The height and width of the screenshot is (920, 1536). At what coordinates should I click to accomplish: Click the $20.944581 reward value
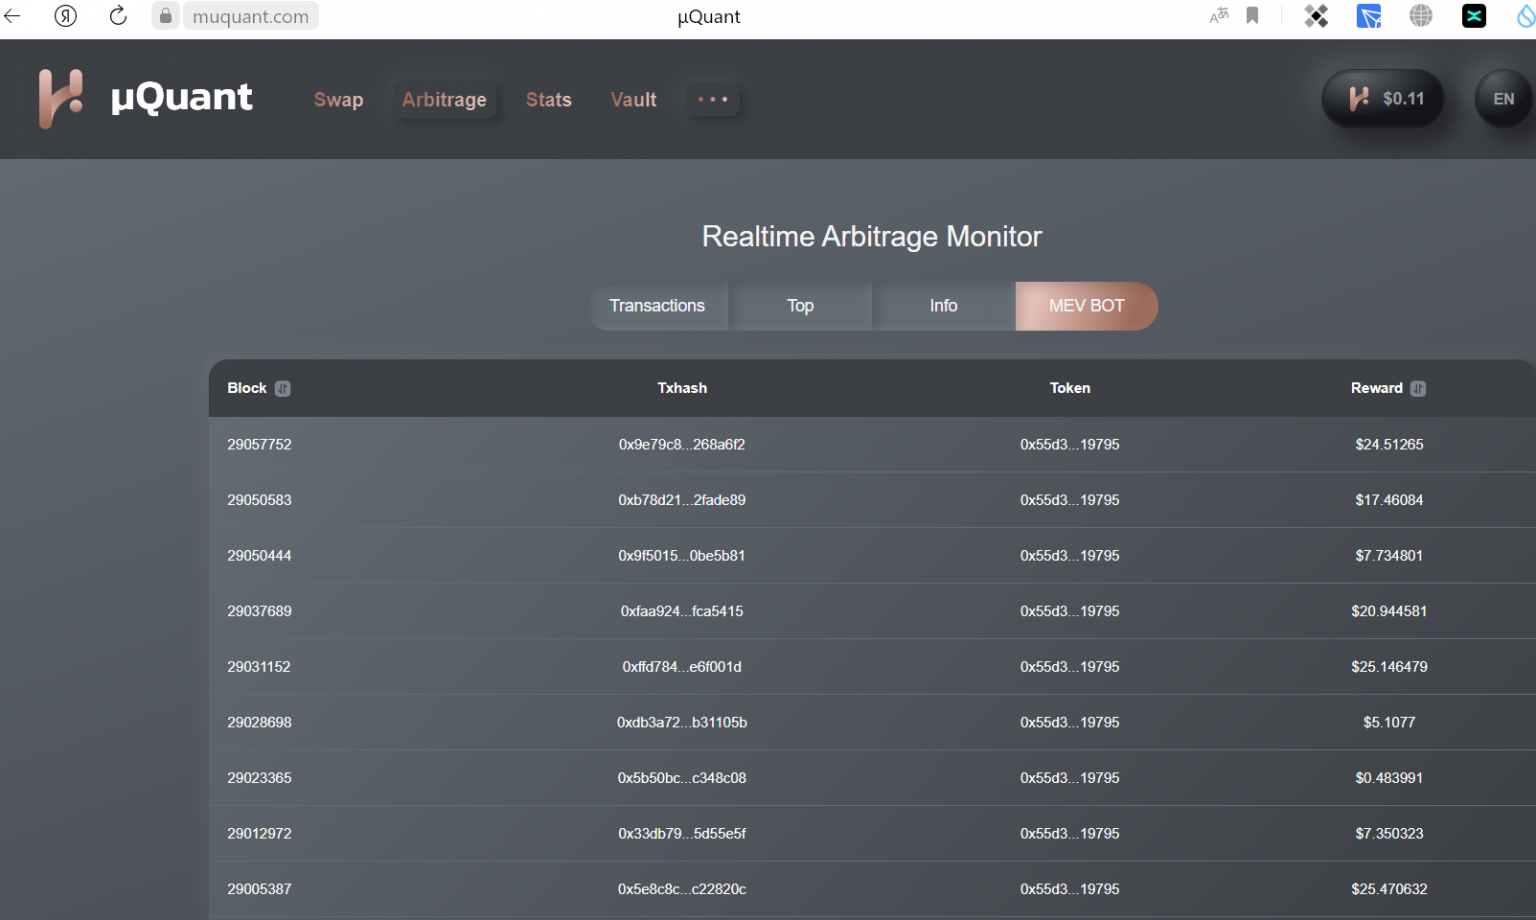[x=1389, y=611]
